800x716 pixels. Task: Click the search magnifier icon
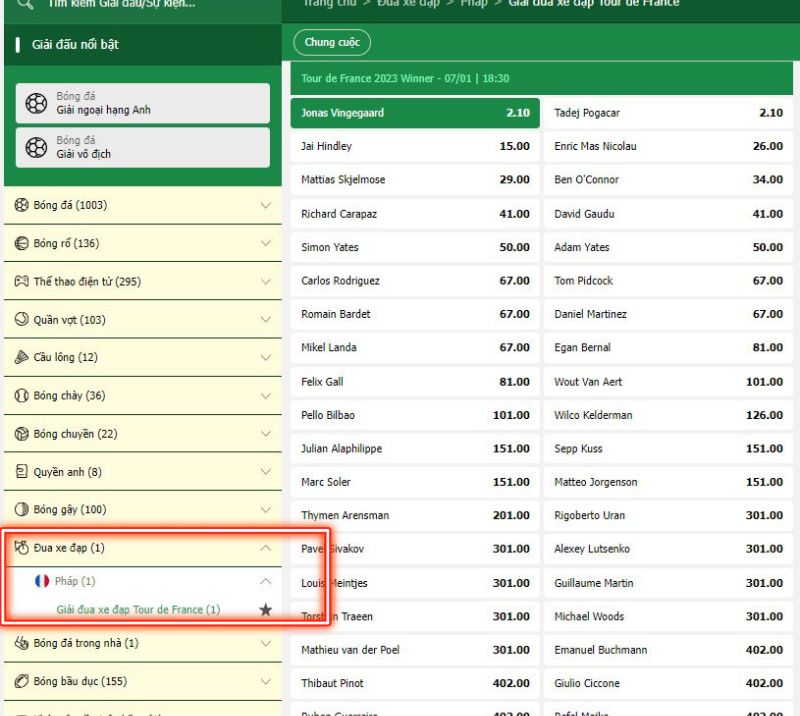(x=26, y=4)
